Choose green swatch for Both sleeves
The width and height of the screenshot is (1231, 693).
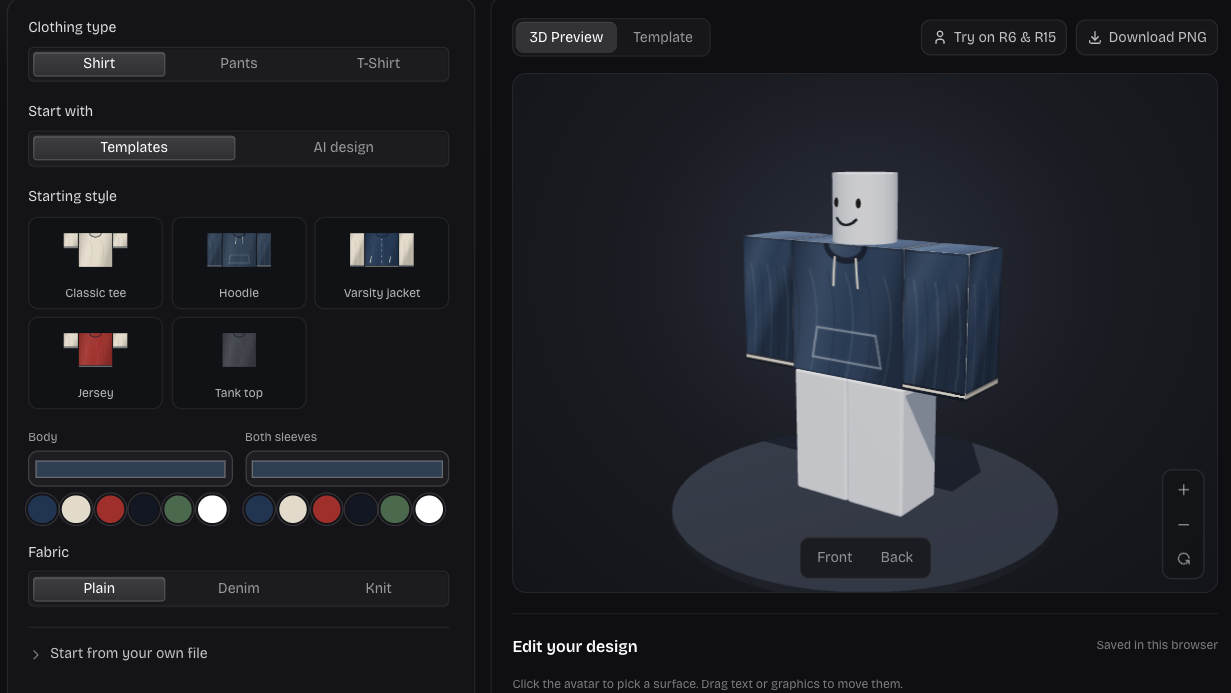coord(395,509)
